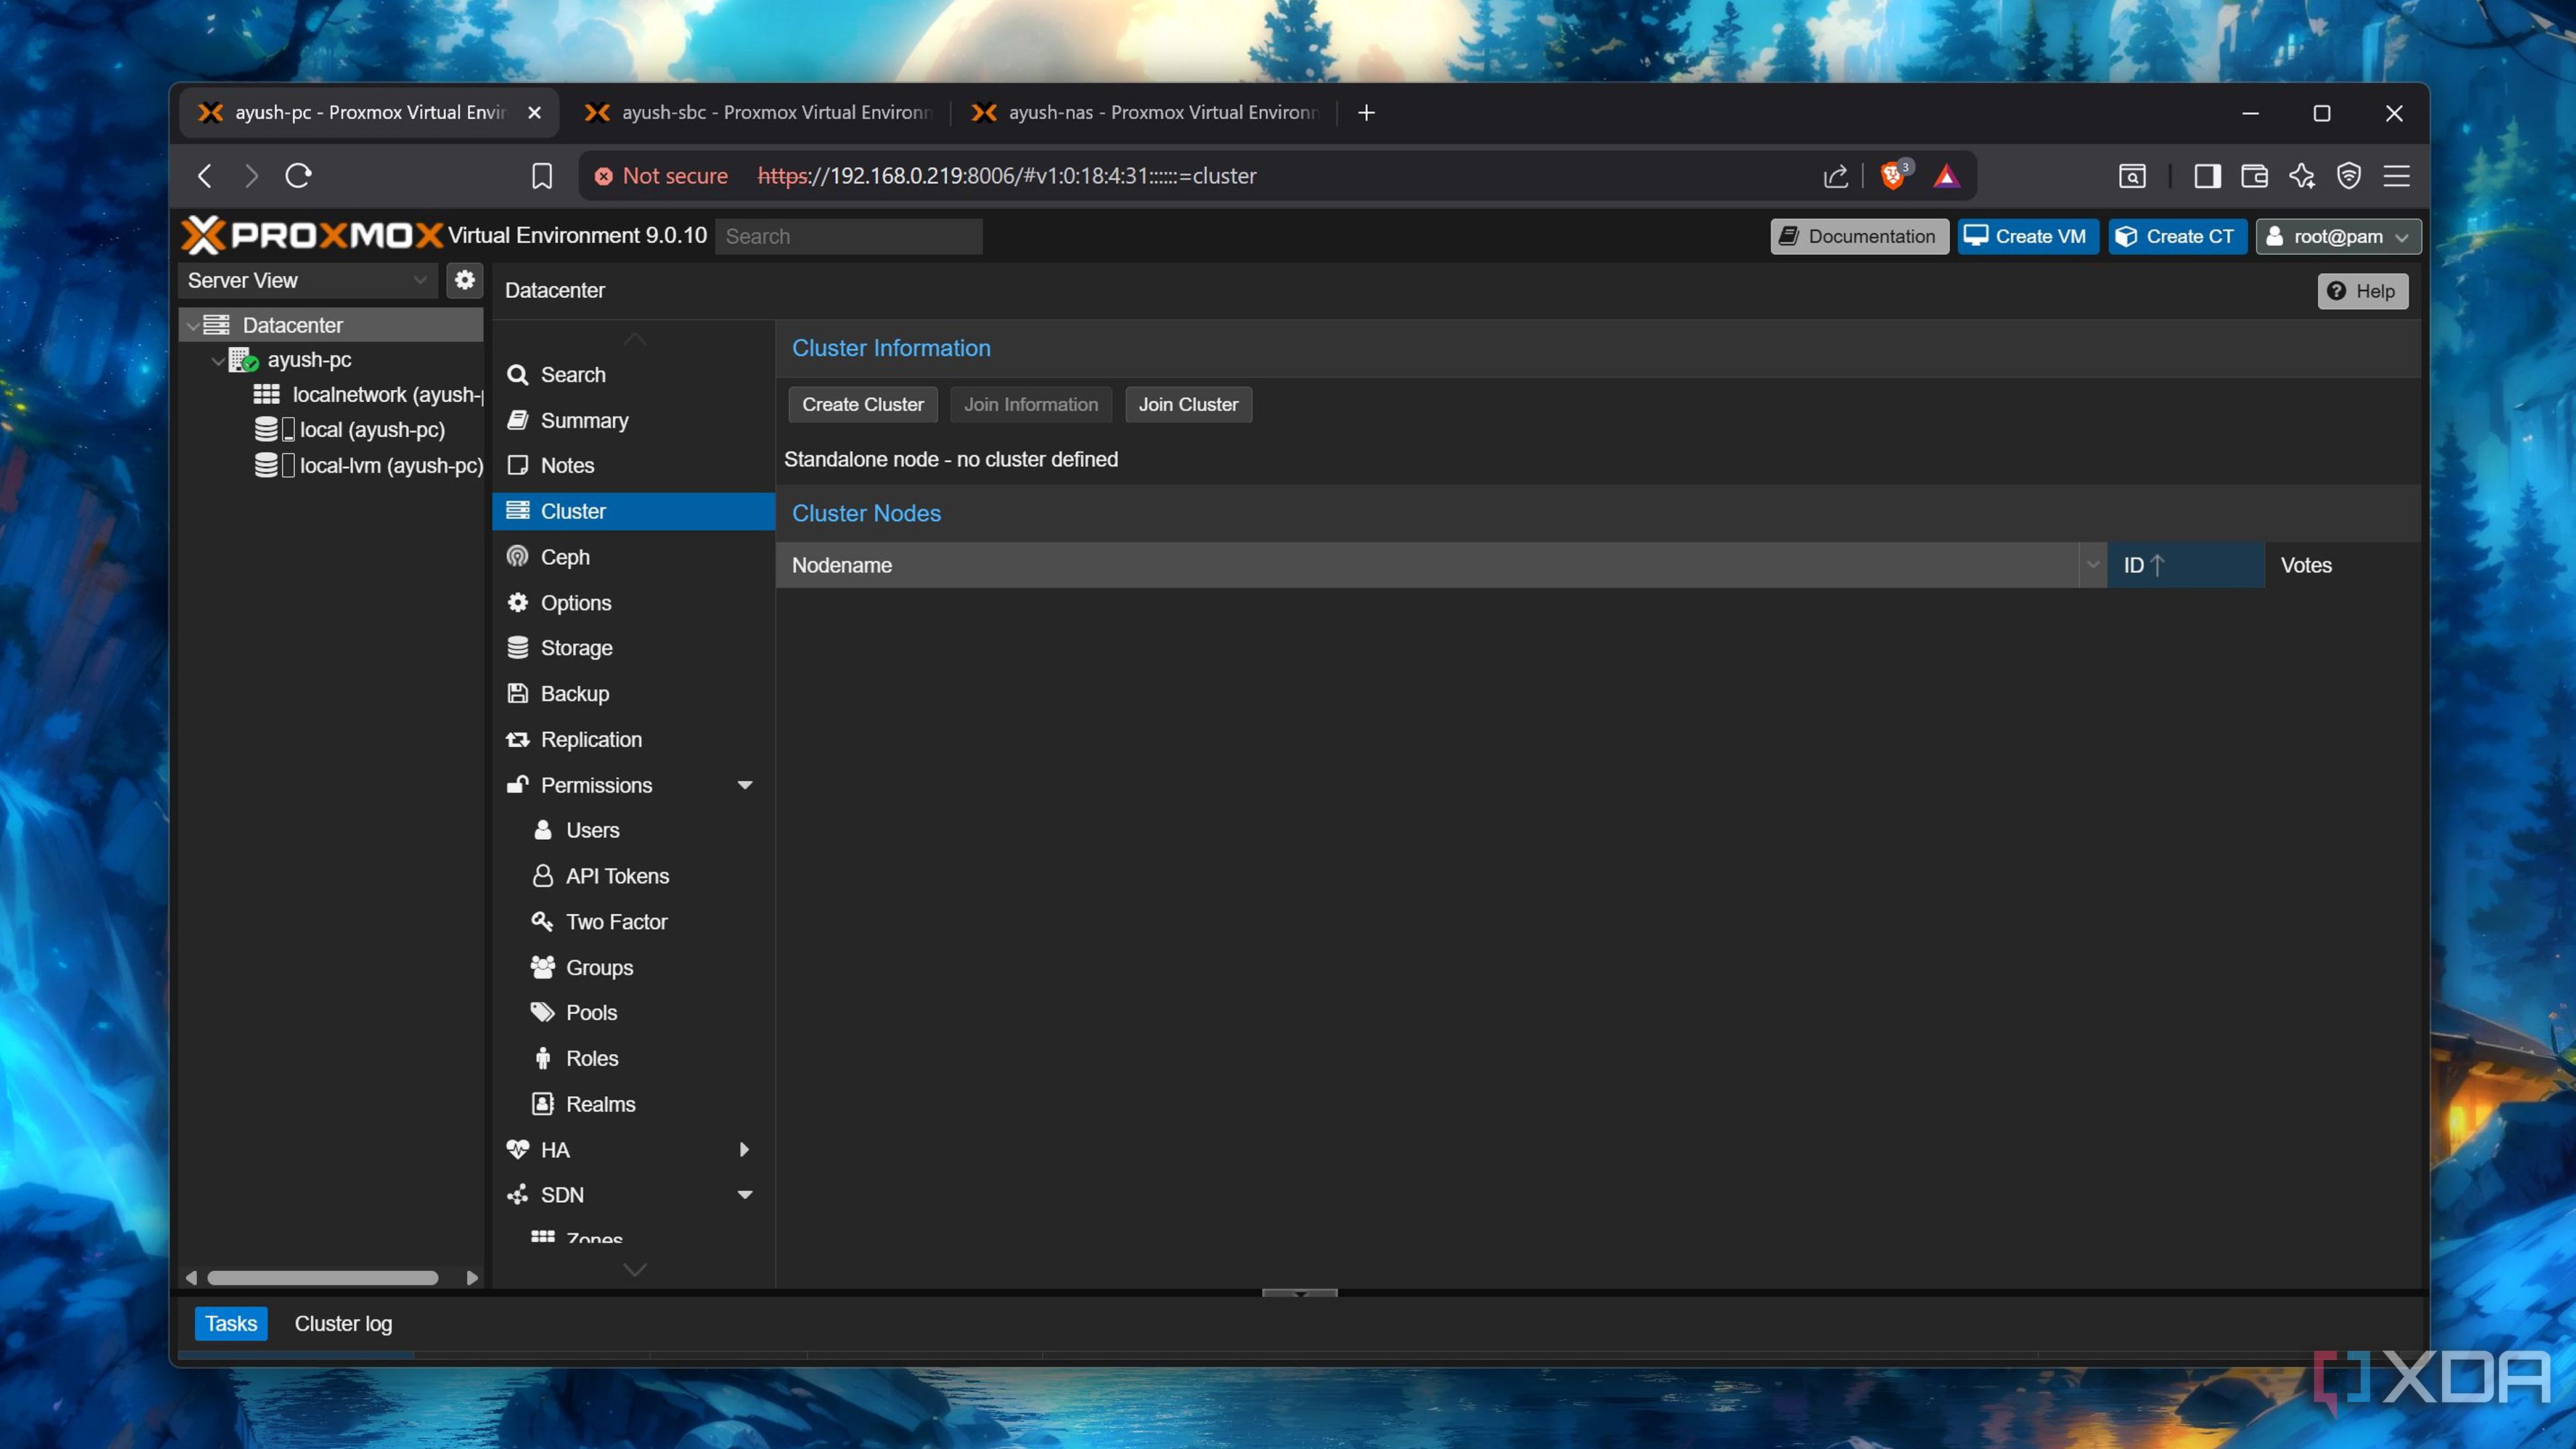This screenshot has height=1449, width=2576.
Task: Open the root@pam user menu
Action: [x=2338, y=237]
